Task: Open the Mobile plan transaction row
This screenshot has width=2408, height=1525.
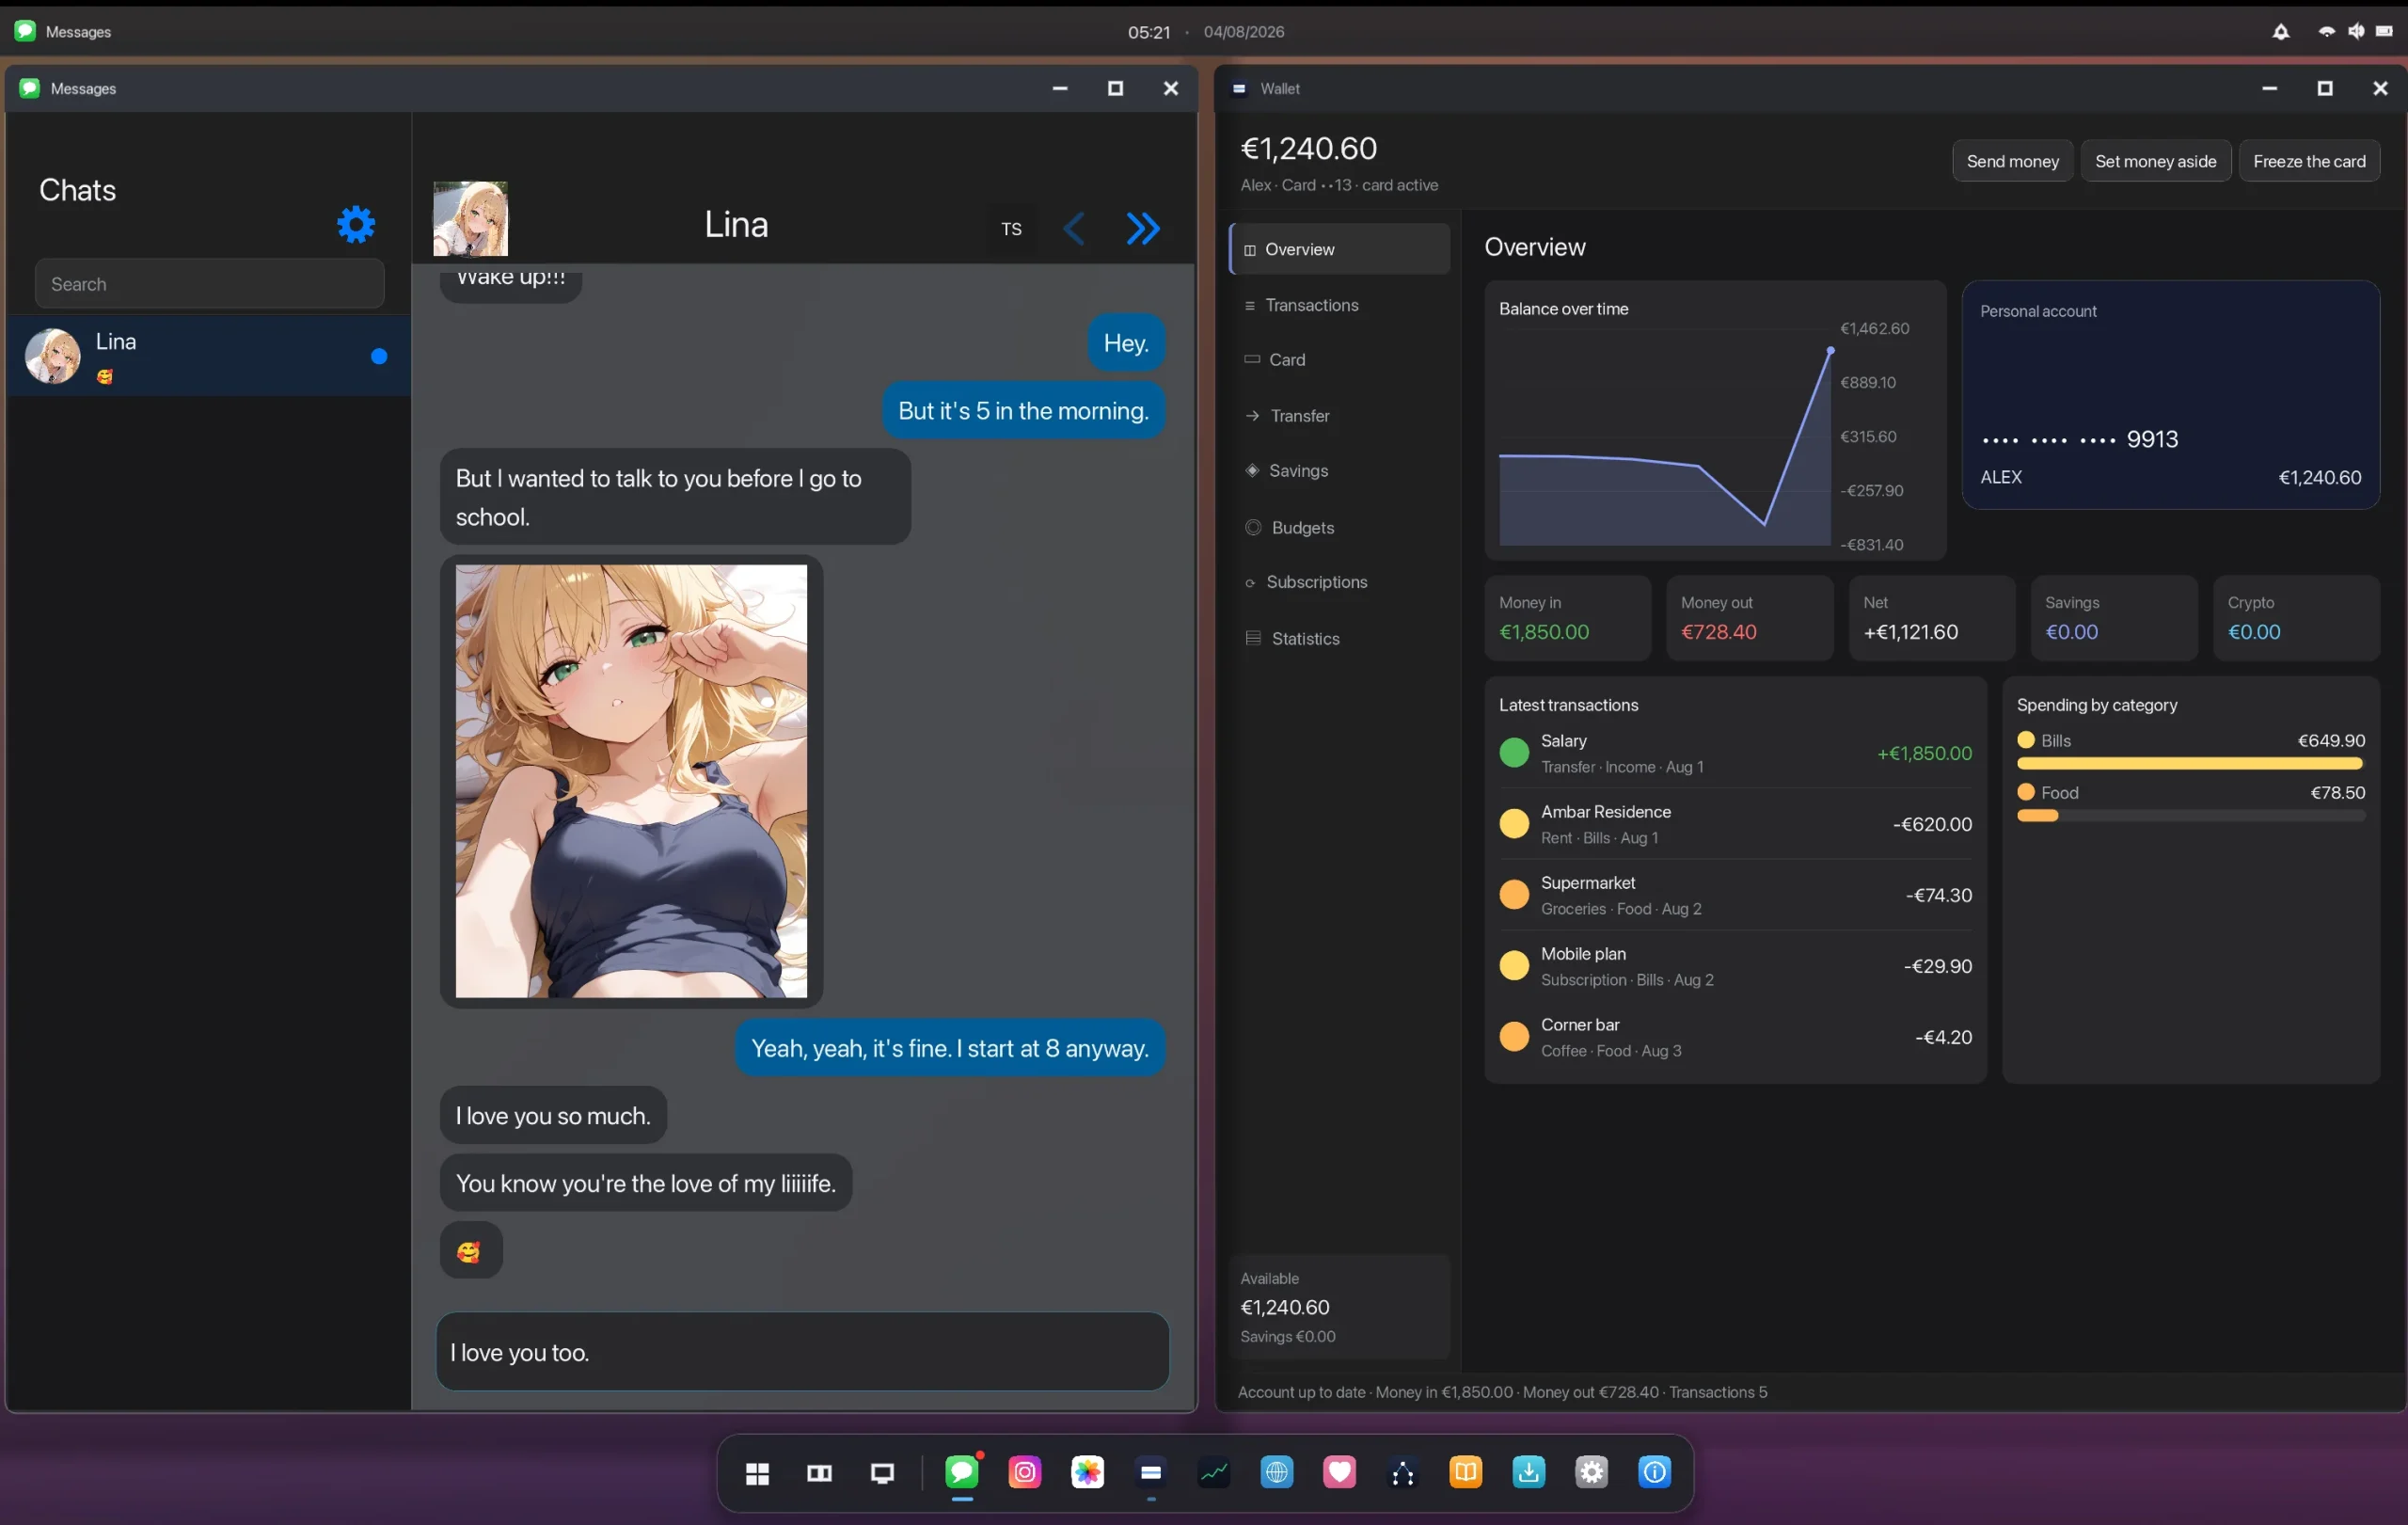Action: [1735, 966]
